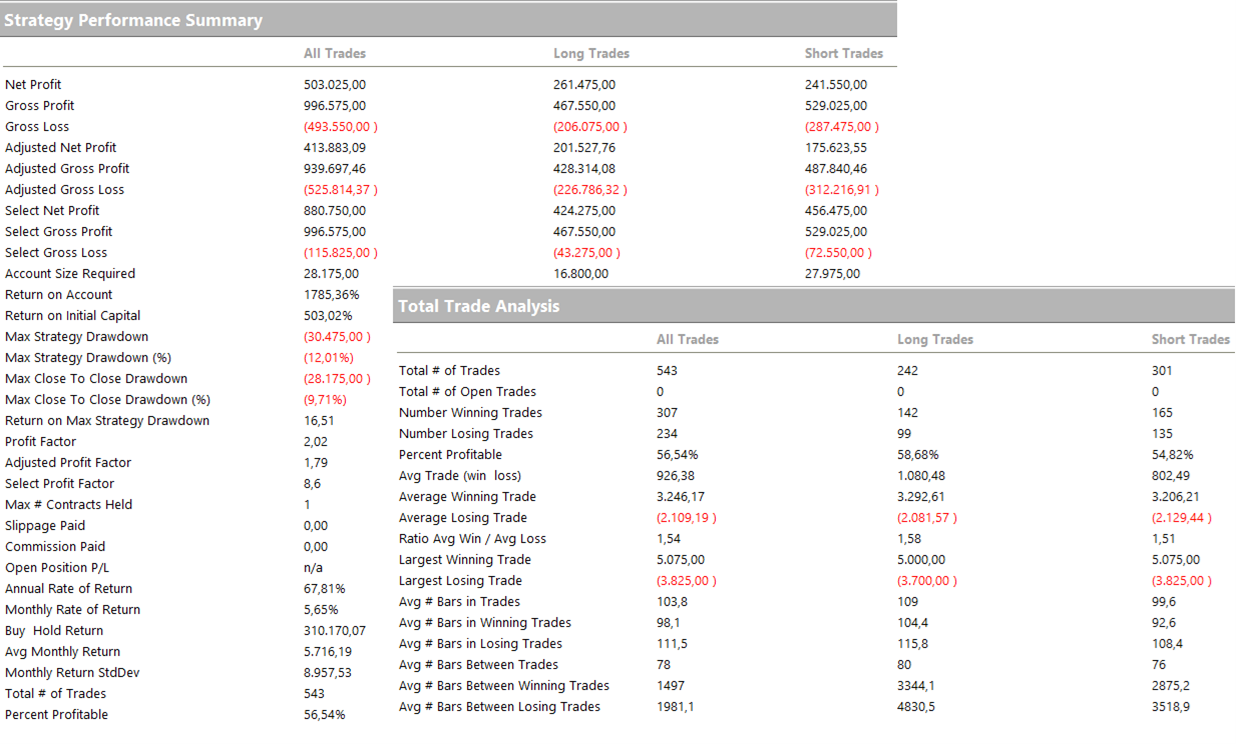
Task: Select the Average Winning Trade label
Action: [x=467, y=497]
